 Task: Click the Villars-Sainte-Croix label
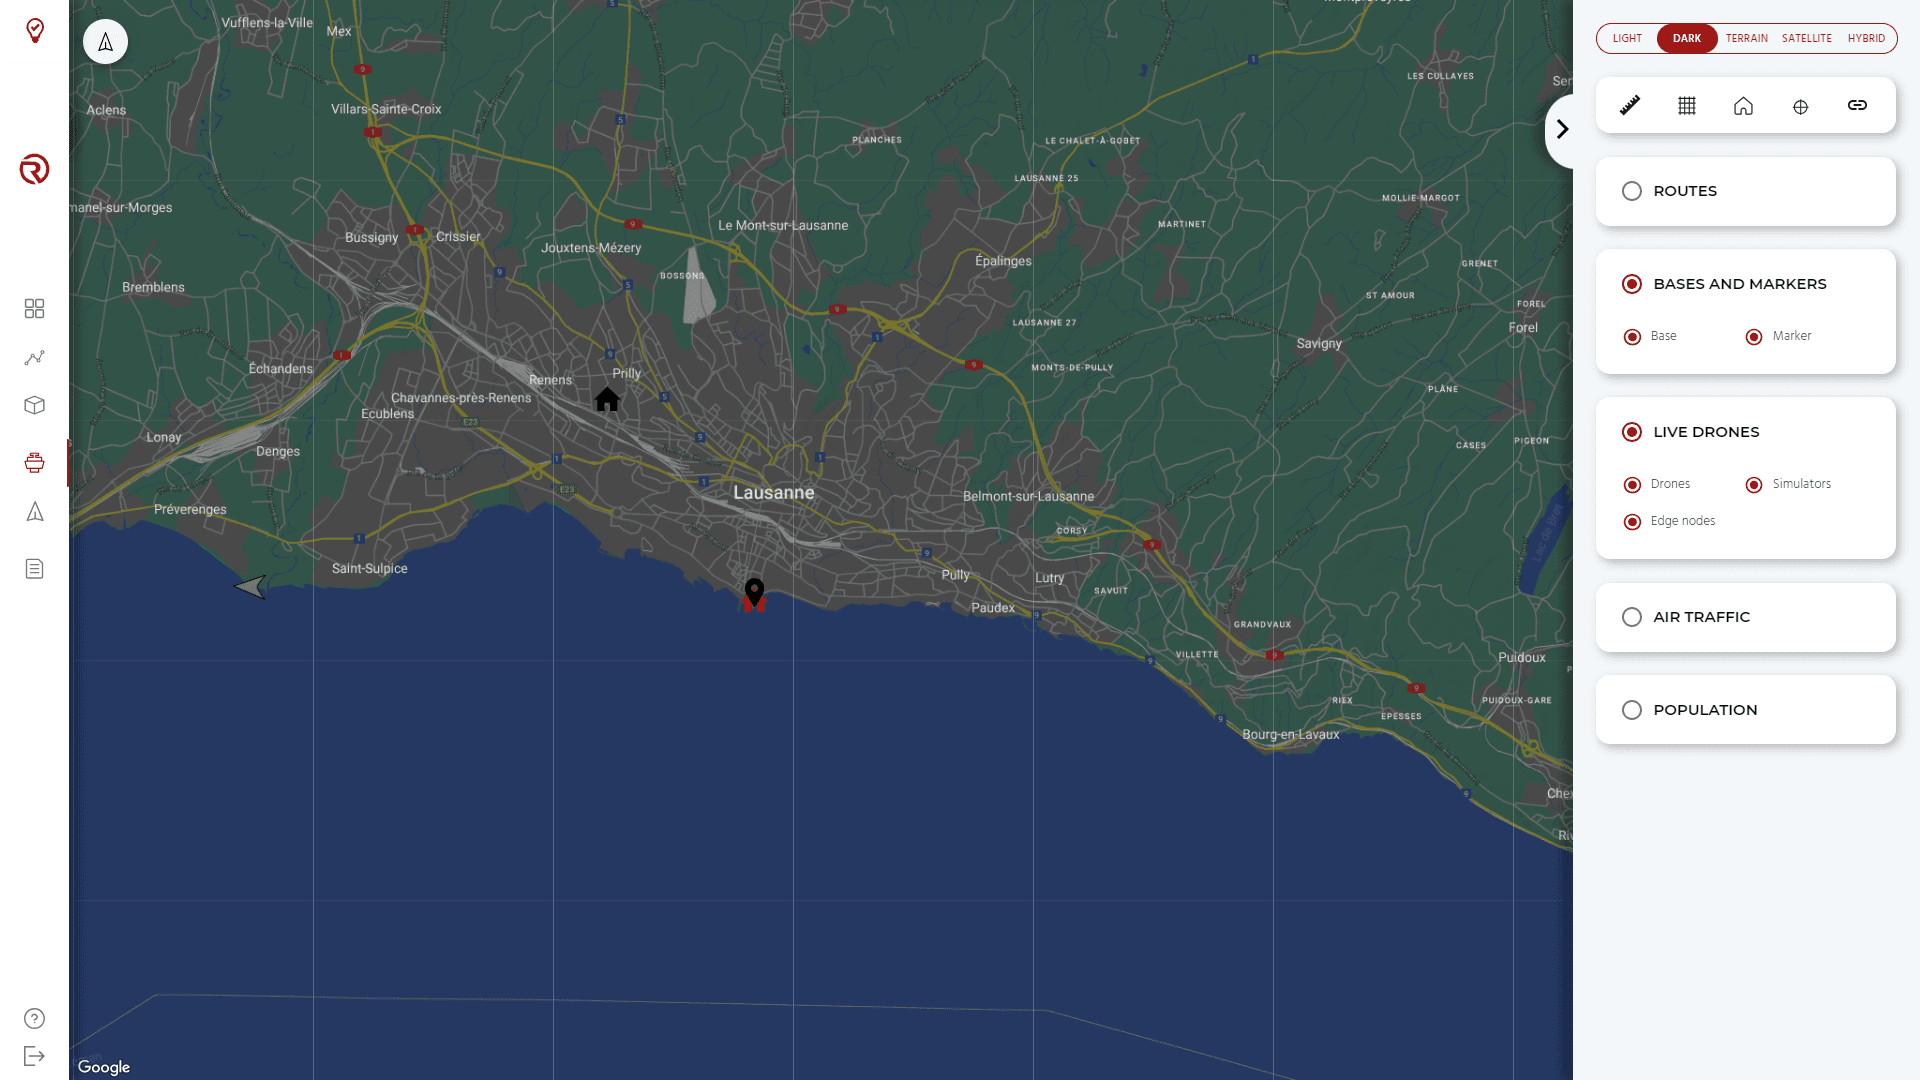click(x=386, y=109)
